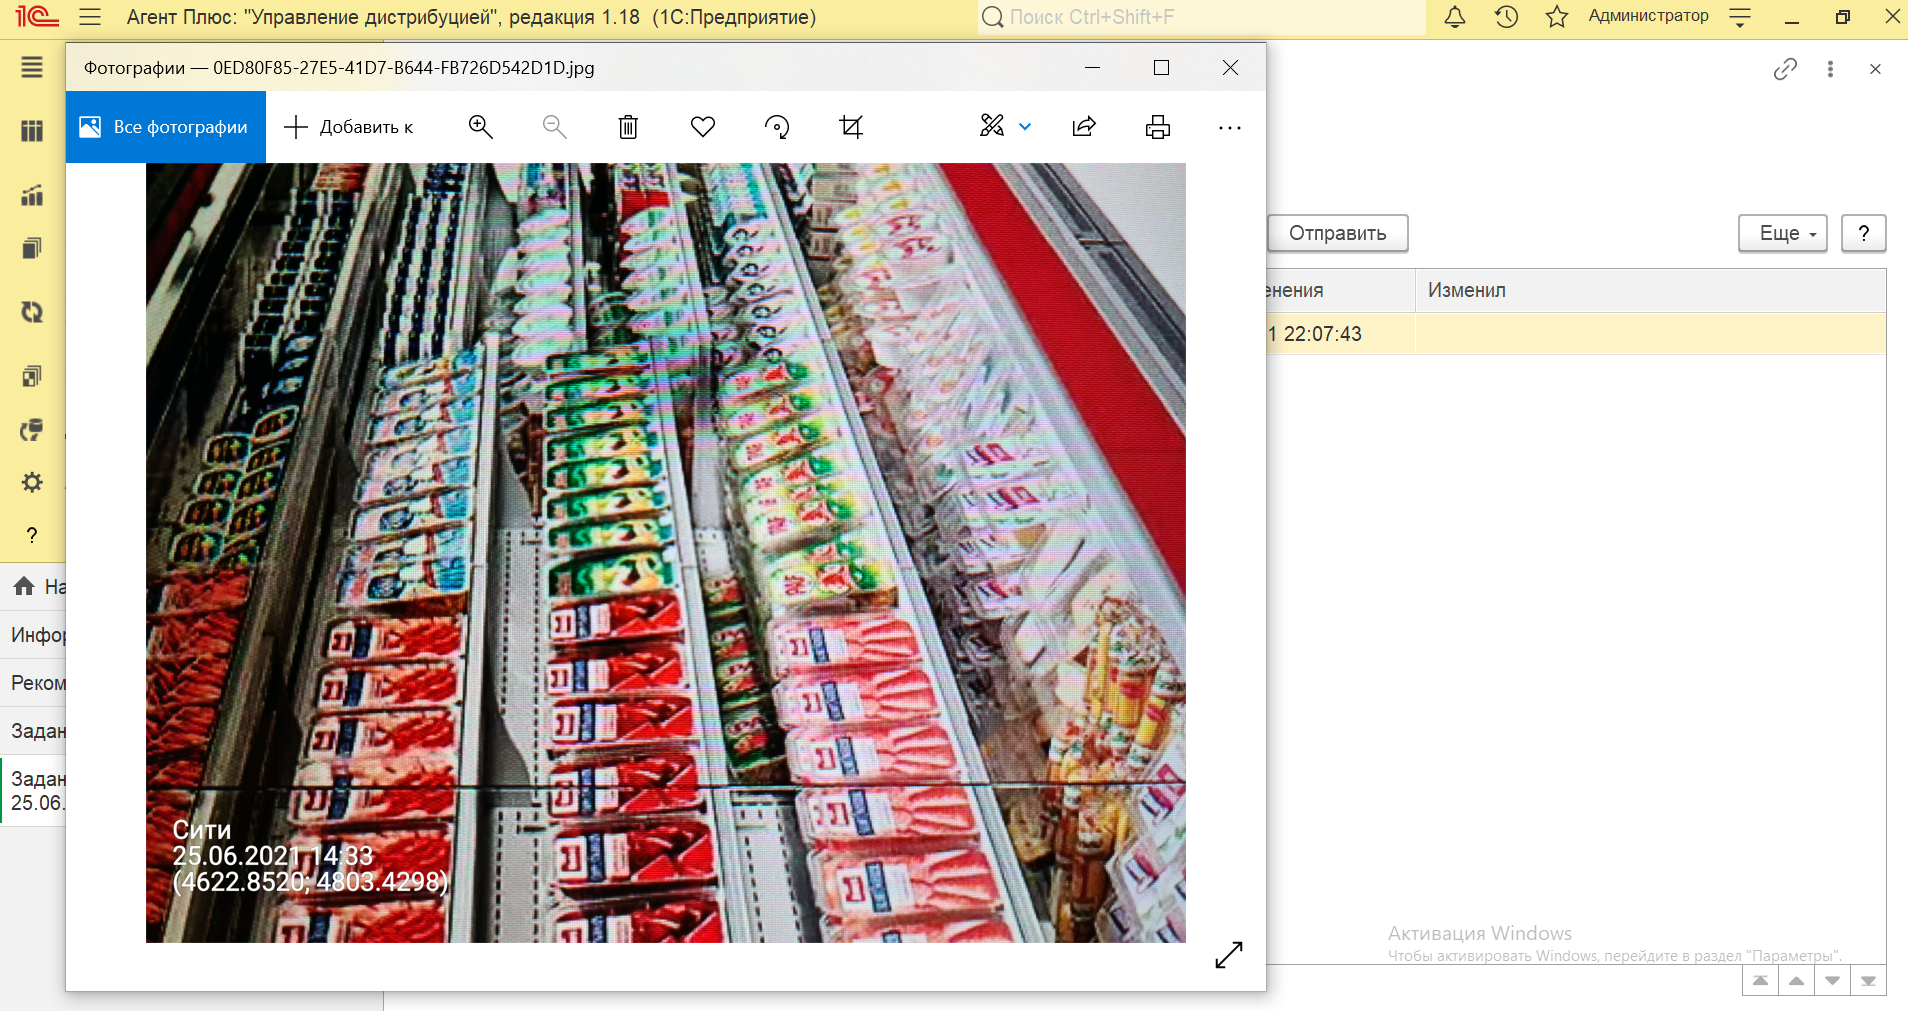Rotate the photo with the rotate icon
Viewport: 1908px width, 1011px height.
[x=777, y=127]
